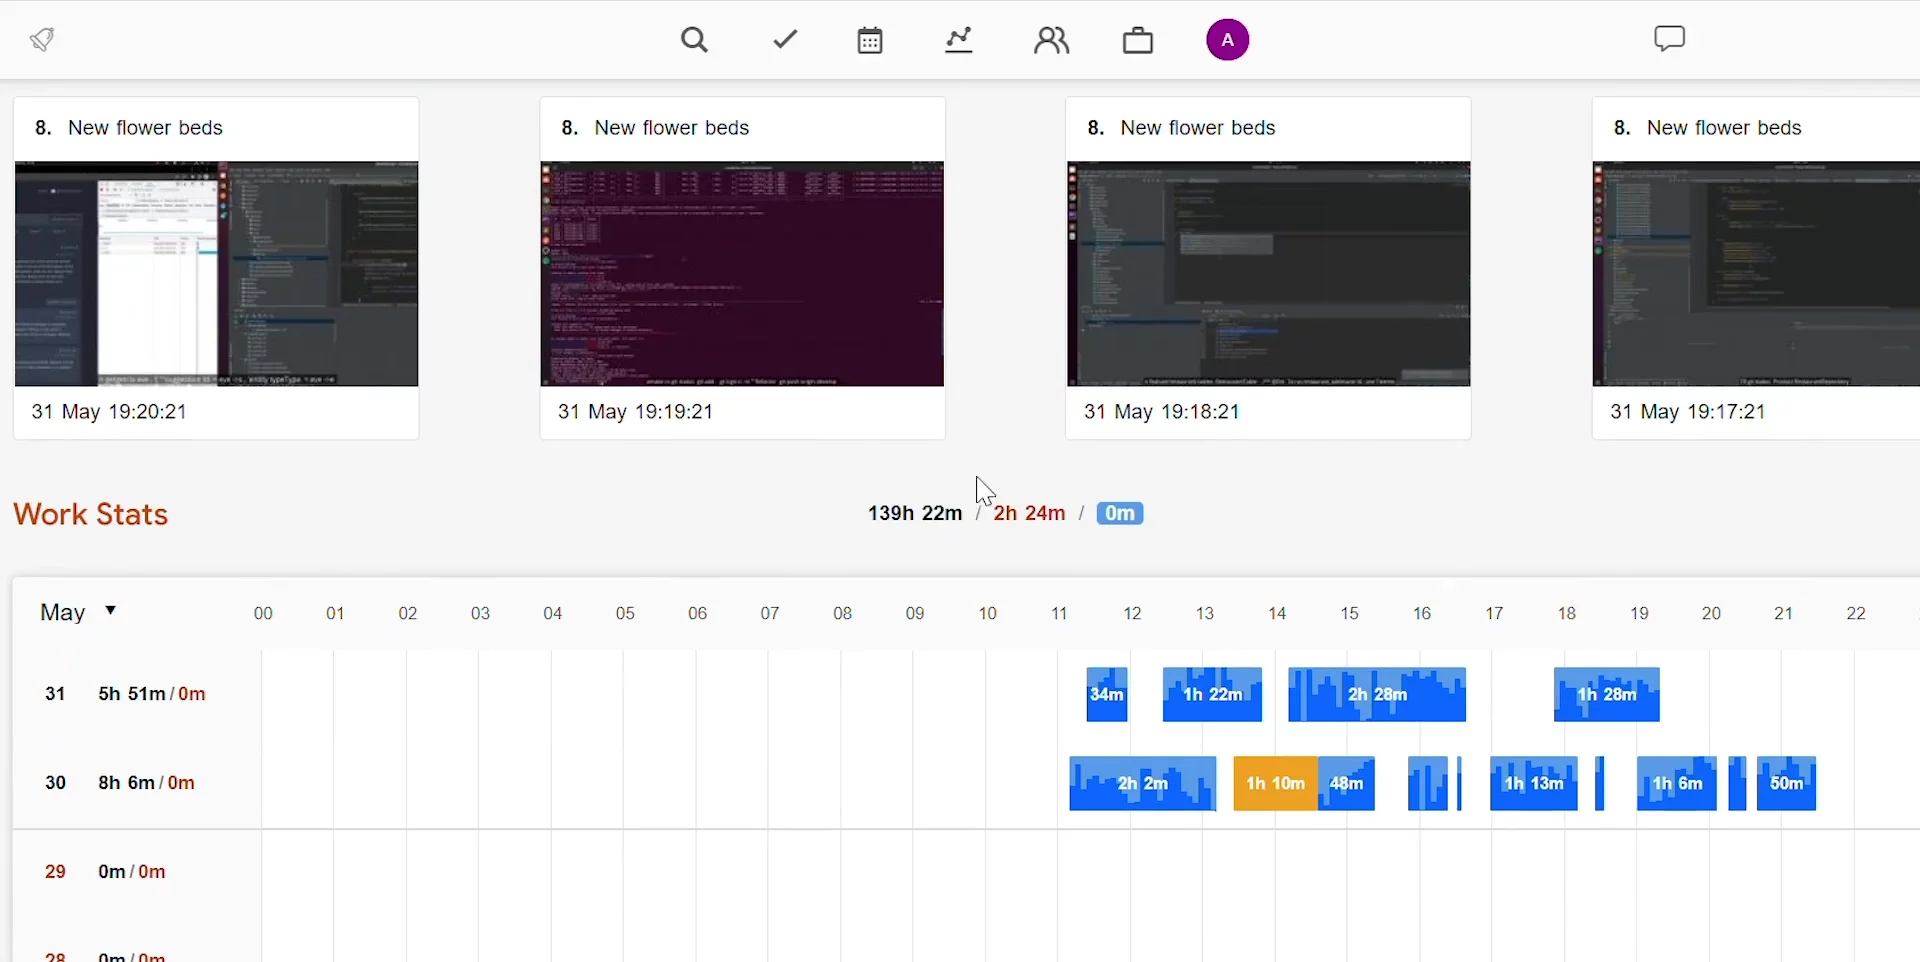The height and width of the screenshot is (962, 1920).
Task: Select the 2h 2m block on May 30
Action: 1142,784
